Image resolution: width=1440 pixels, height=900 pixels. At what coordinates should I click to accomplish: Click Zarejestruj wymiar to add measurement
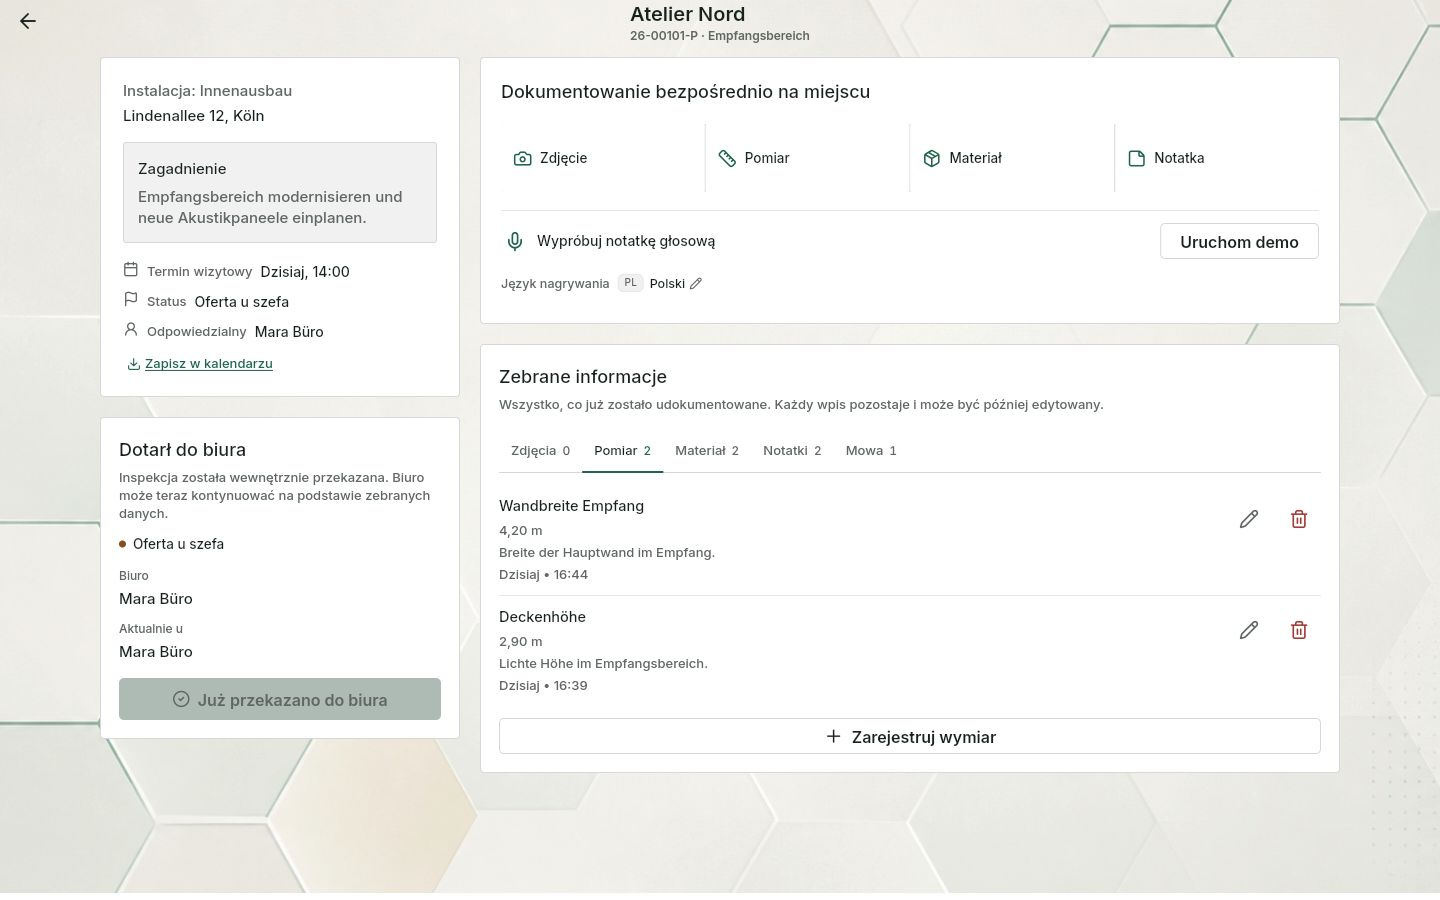click(x=910, y=736)
